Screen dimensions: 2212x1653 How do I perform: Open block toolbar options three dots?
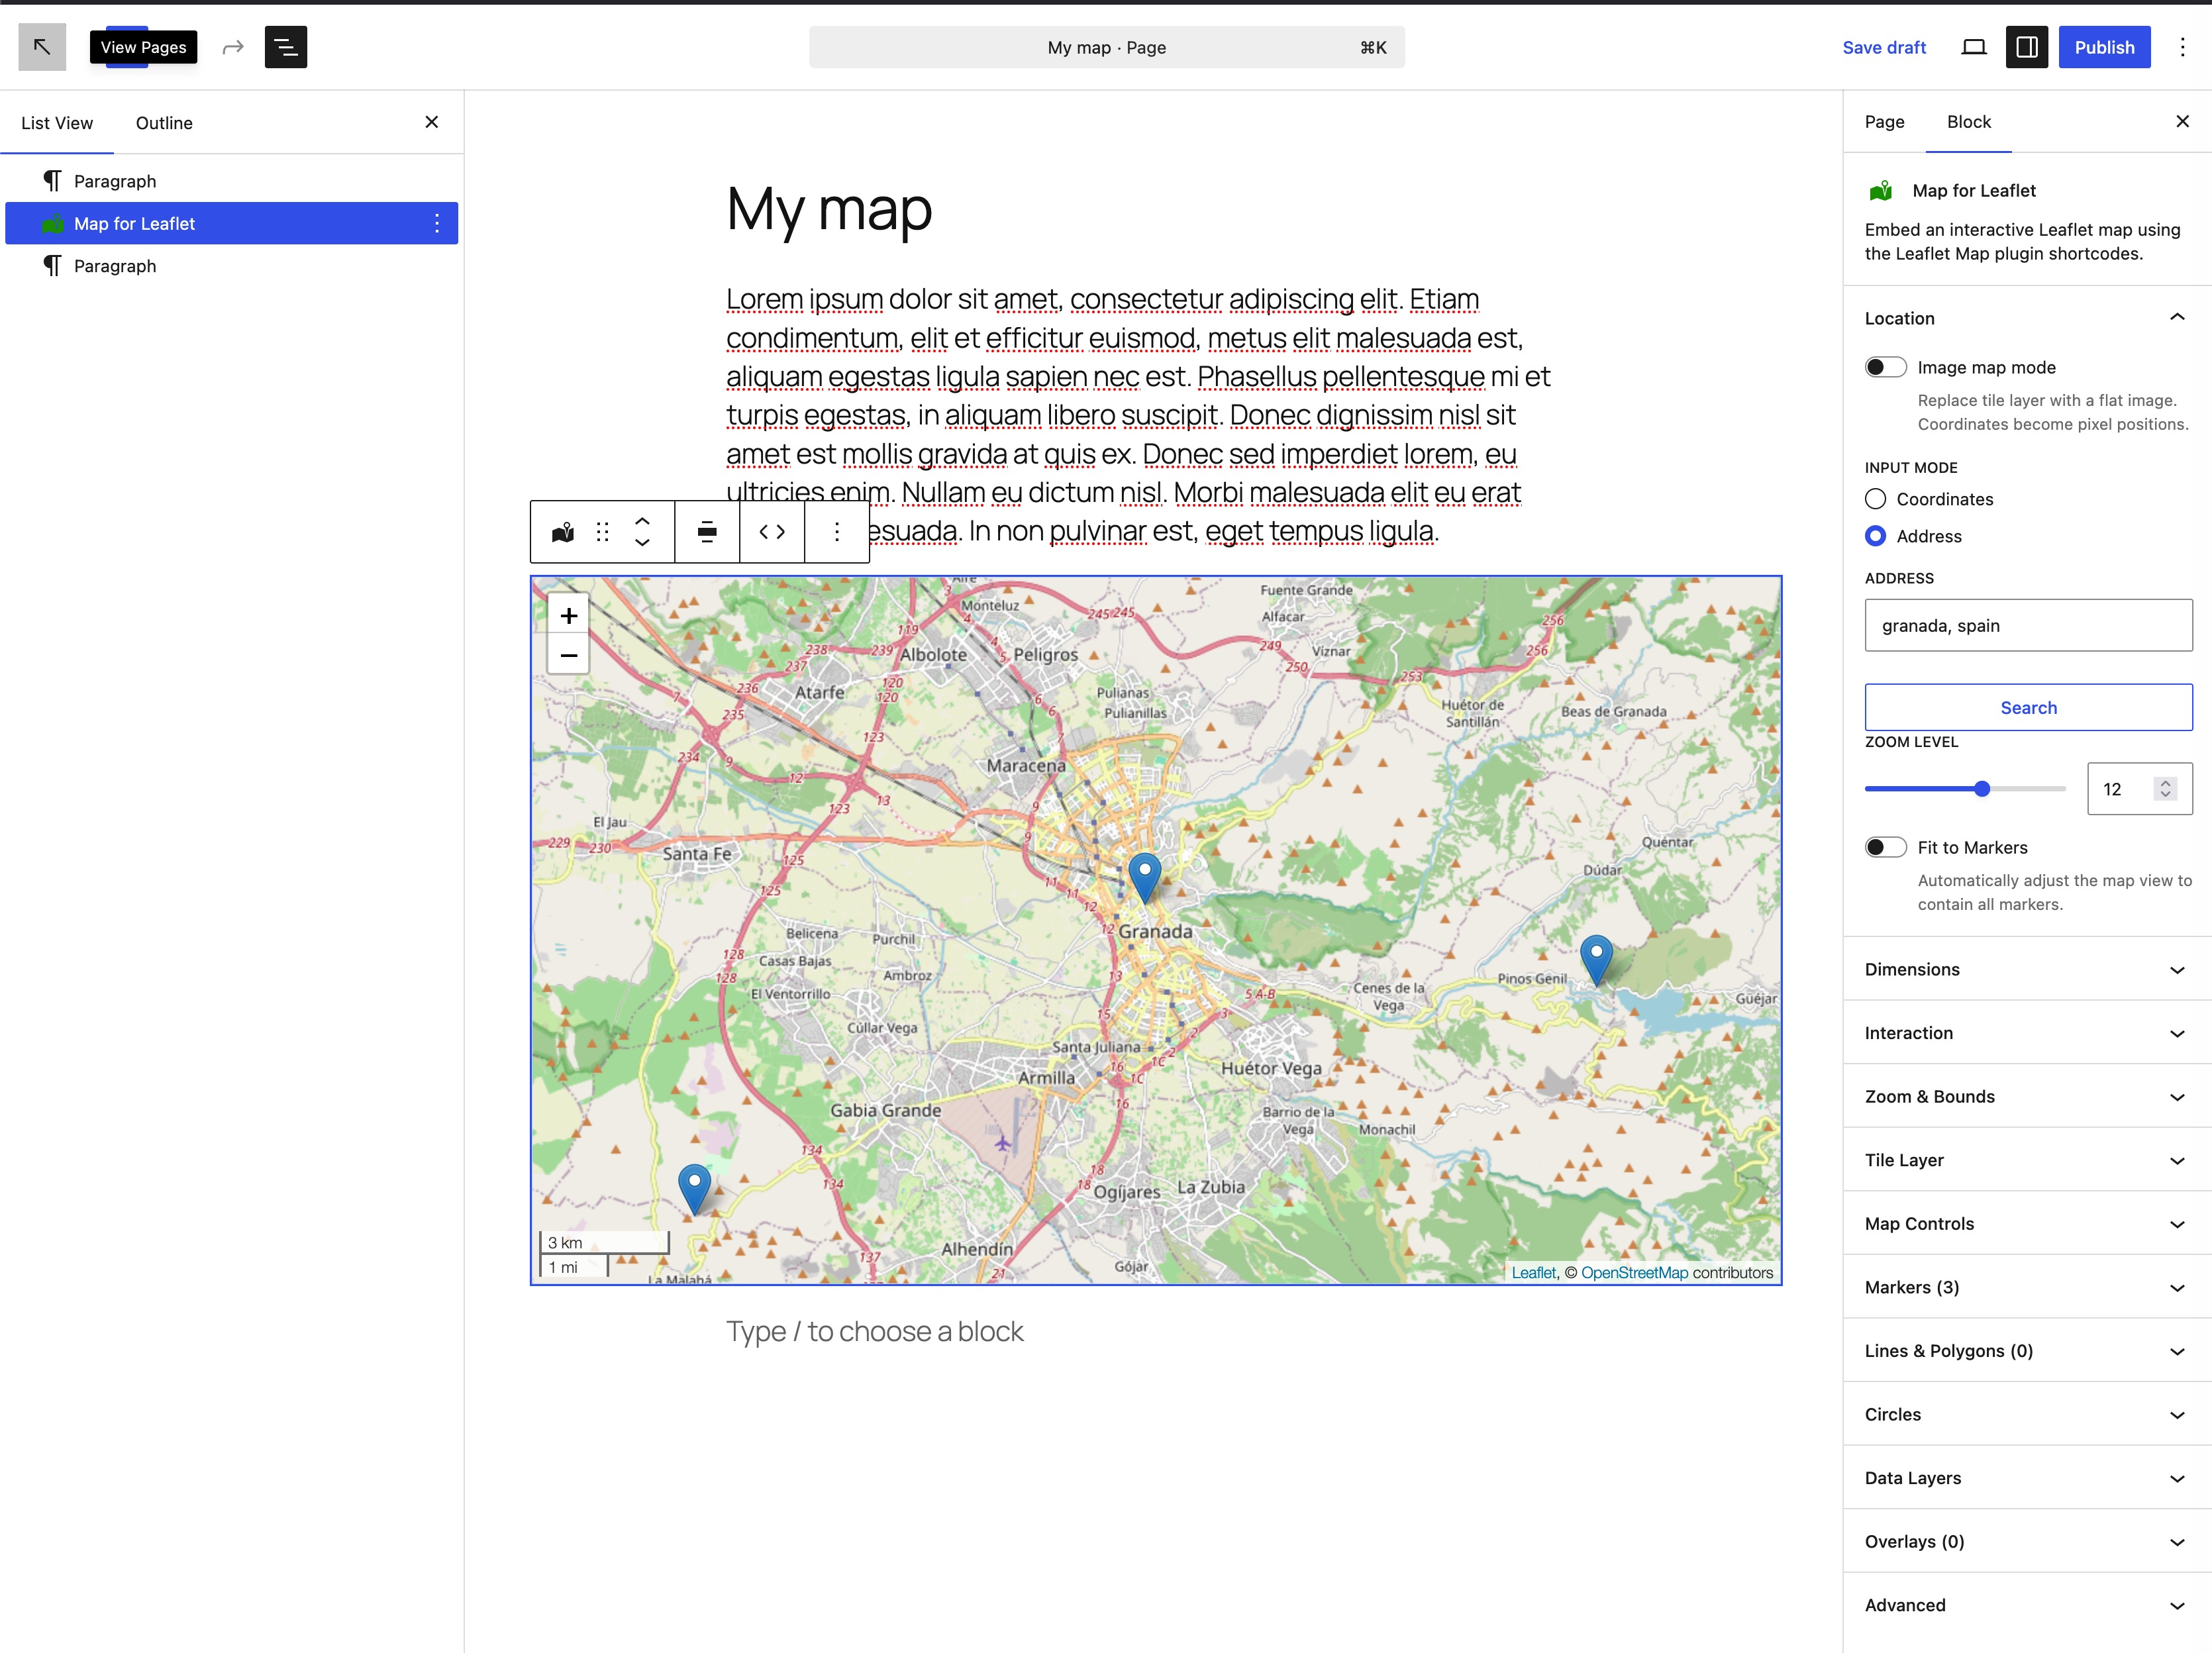click(x=837, y=532)
